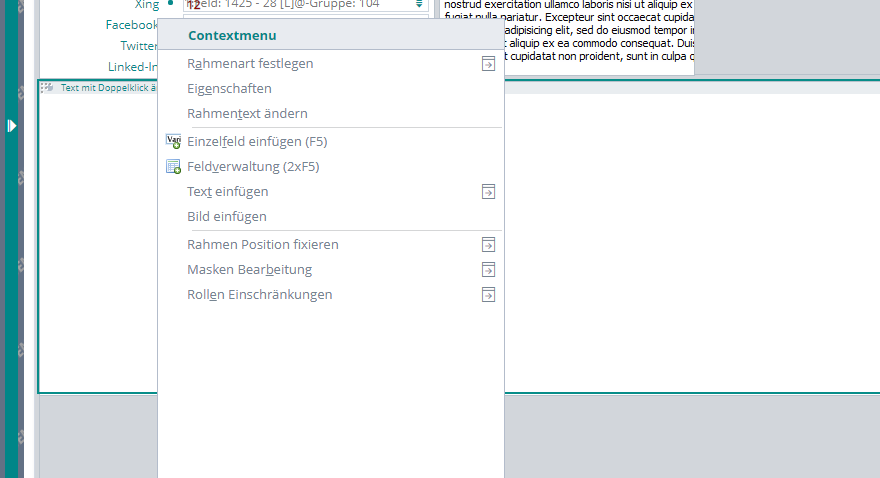Viewport: 880px width, 478px height.
Task: Open the Rollen Einschränkungen submenu arrow
Action: click(x=488, y=295)
